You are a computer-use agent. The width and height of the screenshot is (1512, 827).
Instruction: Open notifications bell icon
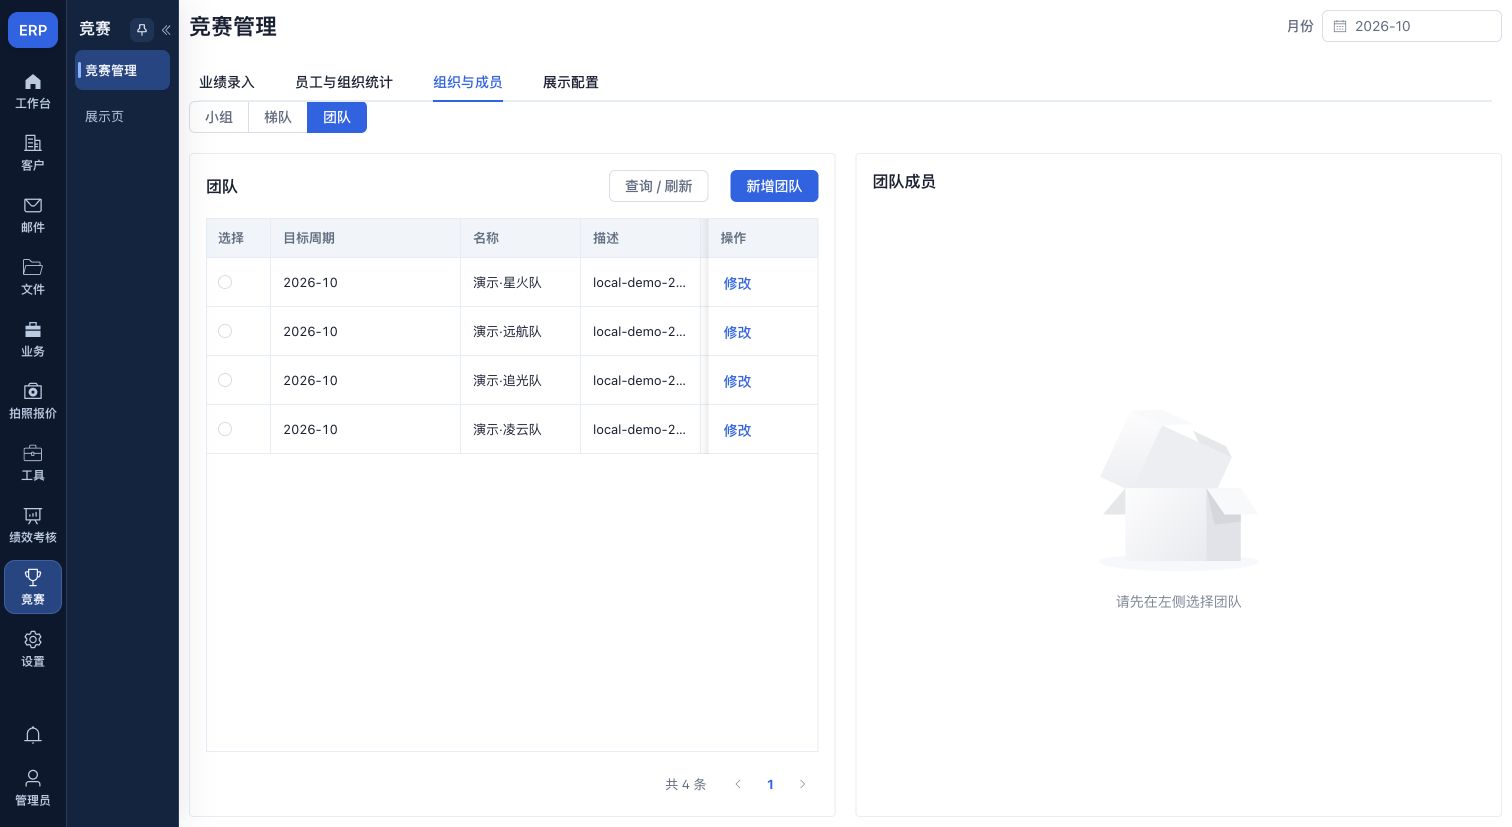pyautogui.click(x=33, y=735)
